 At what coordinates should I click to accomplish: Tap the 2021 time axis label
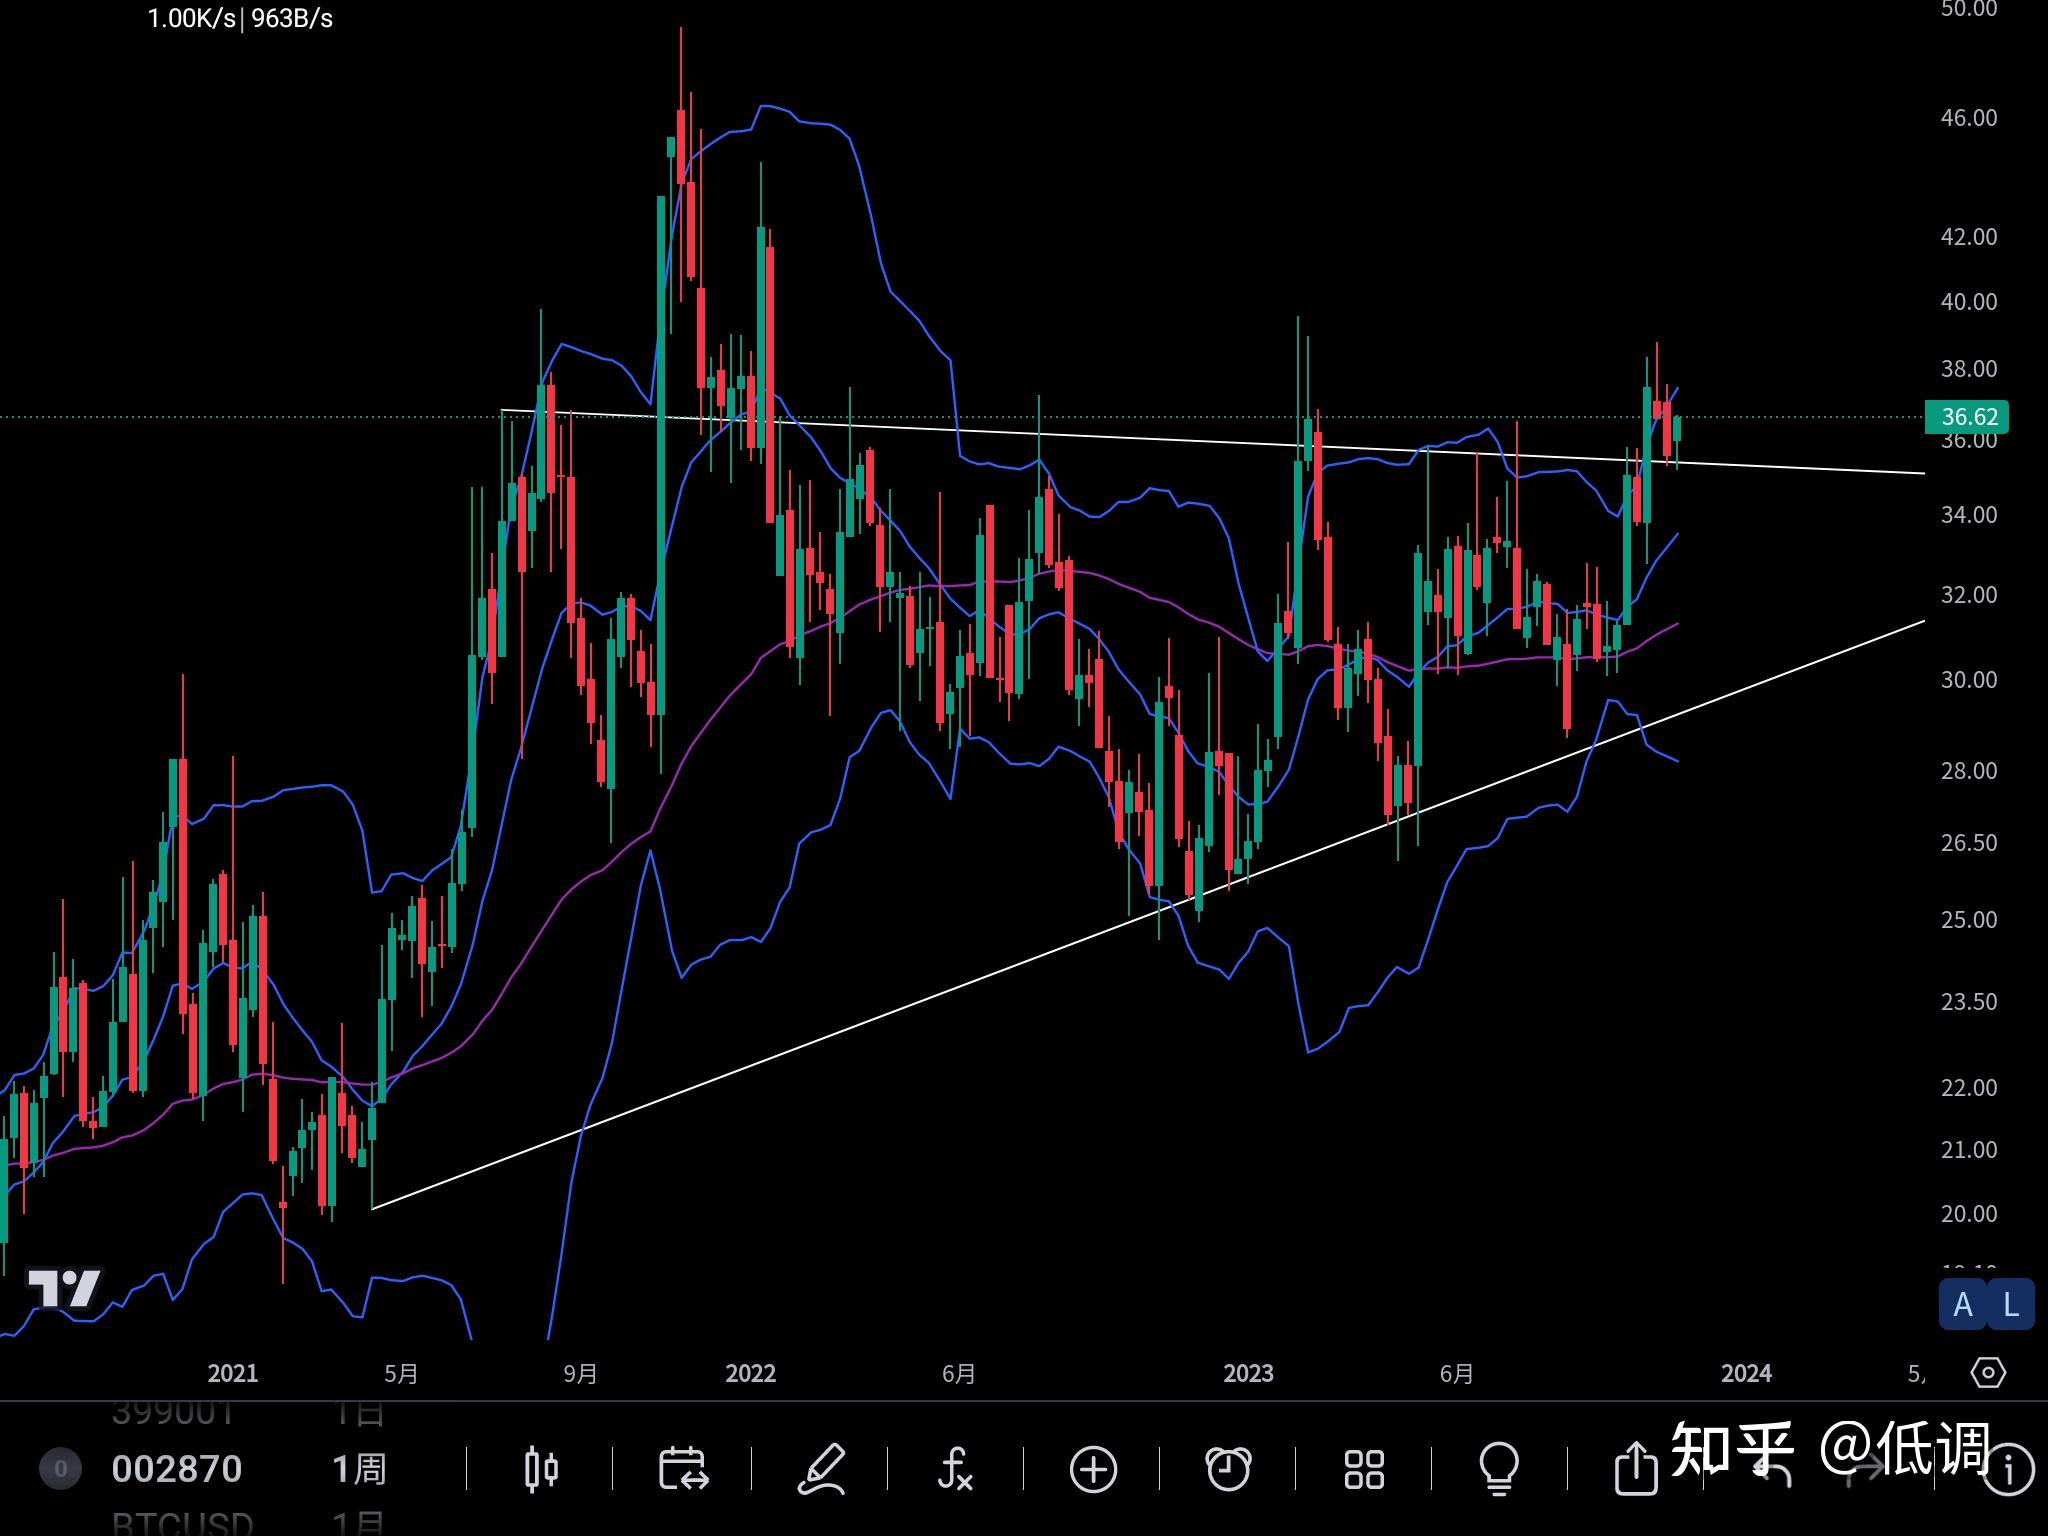[232, 1373]
